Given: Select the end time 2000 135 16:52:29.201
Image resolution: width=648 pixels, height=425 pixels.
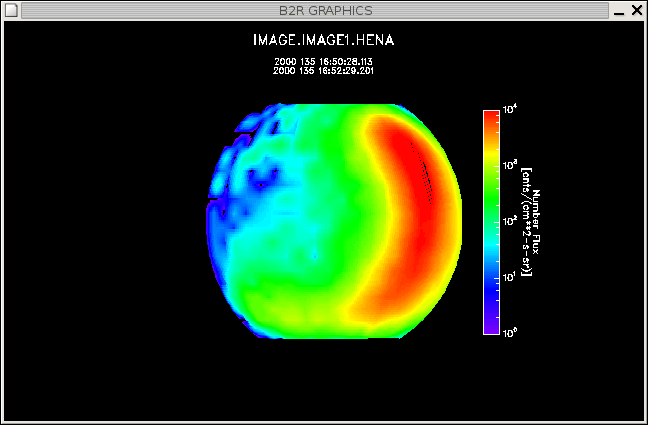Looking at the screenshot, I should (324, 71).
